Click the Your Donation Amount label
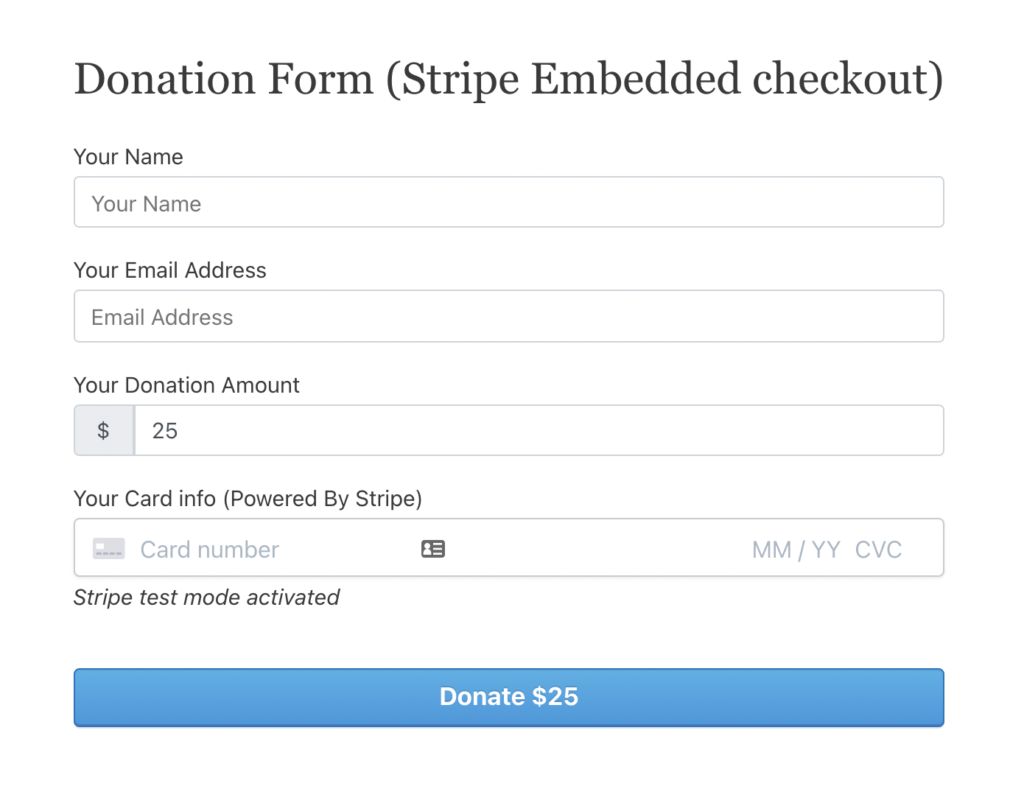The height and width of the screenshot is (803, 1024). (x=186, y=385)
